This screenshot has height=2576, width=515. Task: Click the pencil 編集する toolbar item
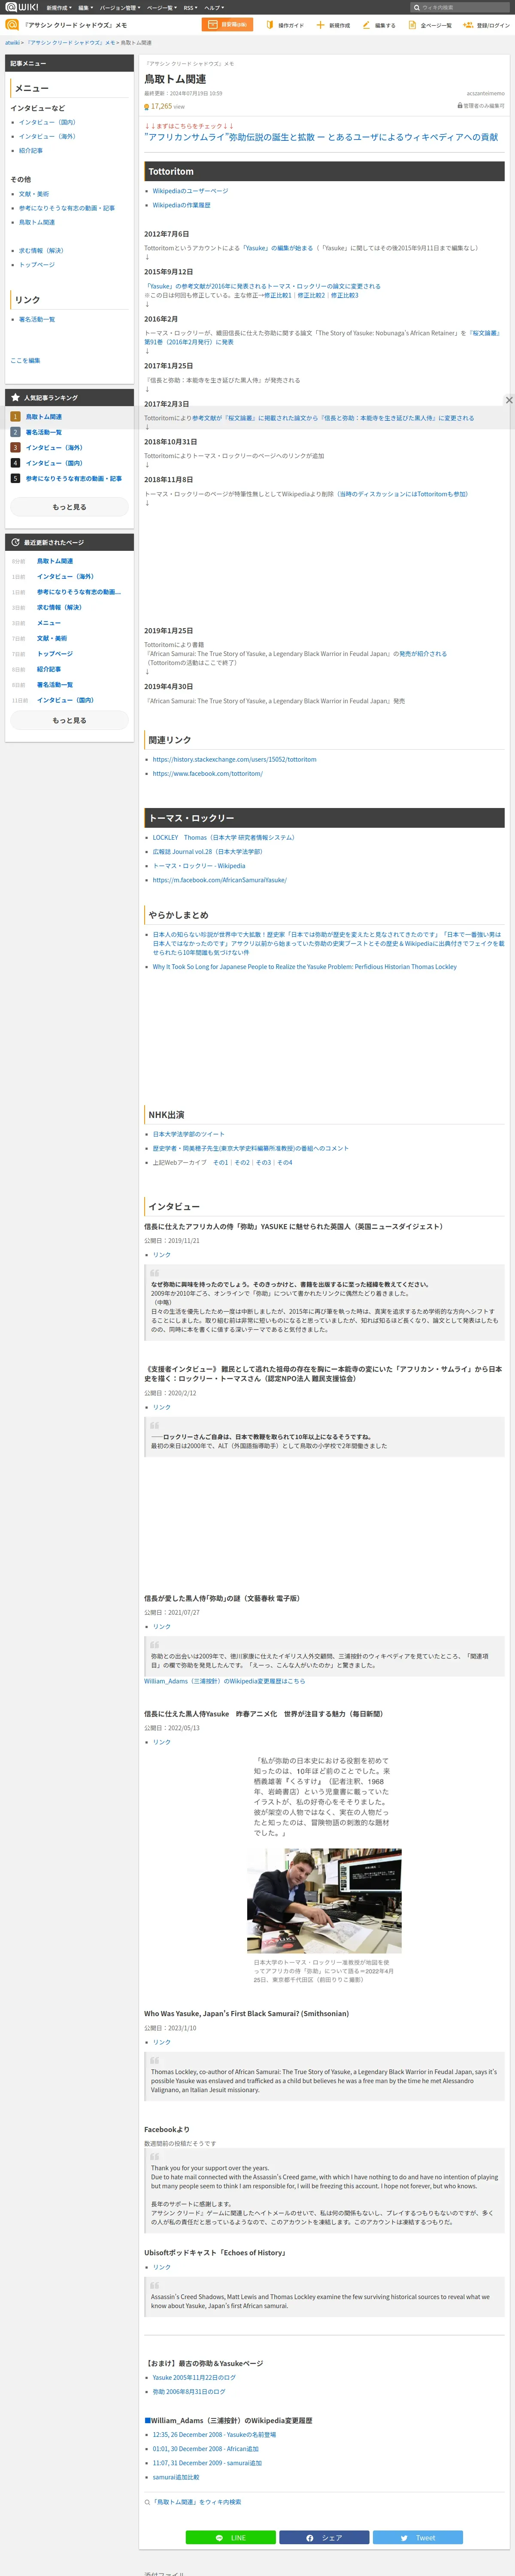[379, 25]
